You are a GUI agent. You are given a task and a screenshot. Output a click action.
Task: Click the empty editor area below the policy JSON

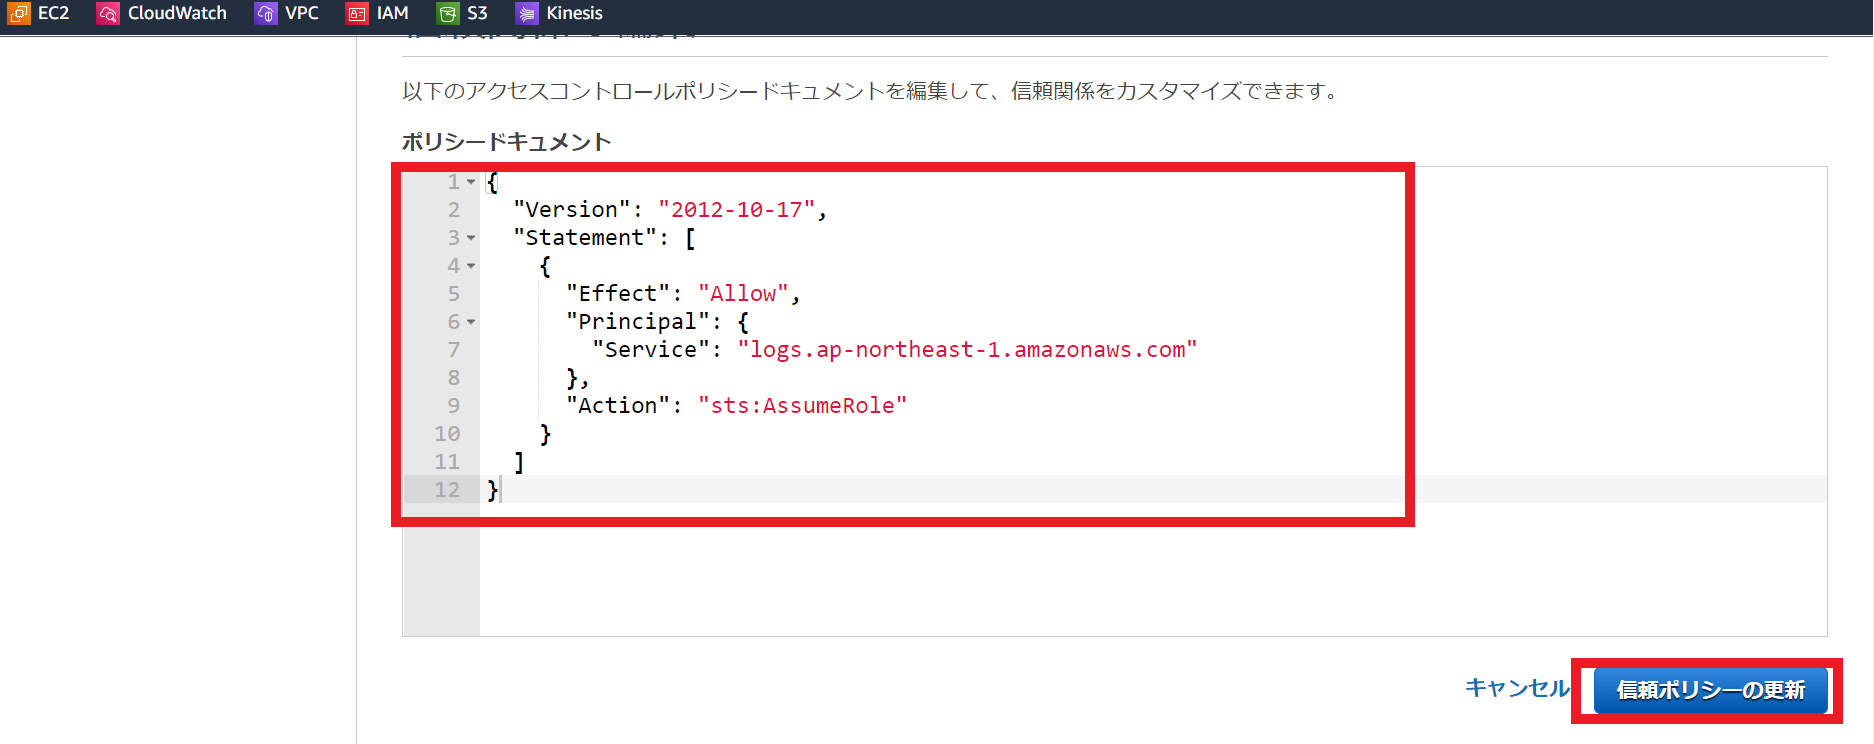click(x=1152, y=570)
